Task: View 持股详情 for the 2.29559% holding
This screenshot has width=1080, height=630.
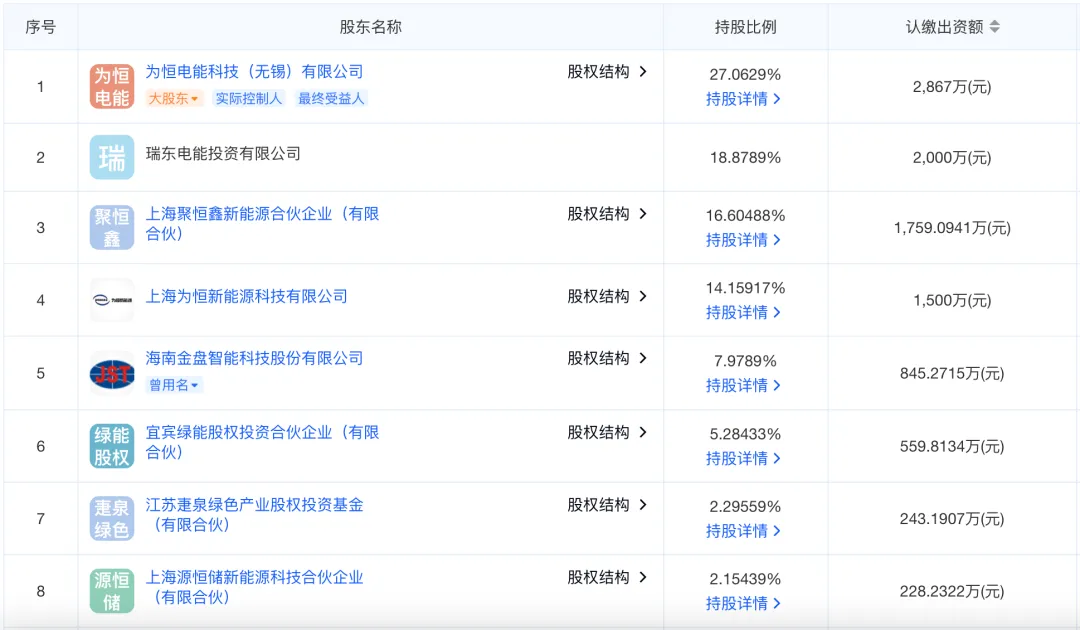Action: (743, 532)
